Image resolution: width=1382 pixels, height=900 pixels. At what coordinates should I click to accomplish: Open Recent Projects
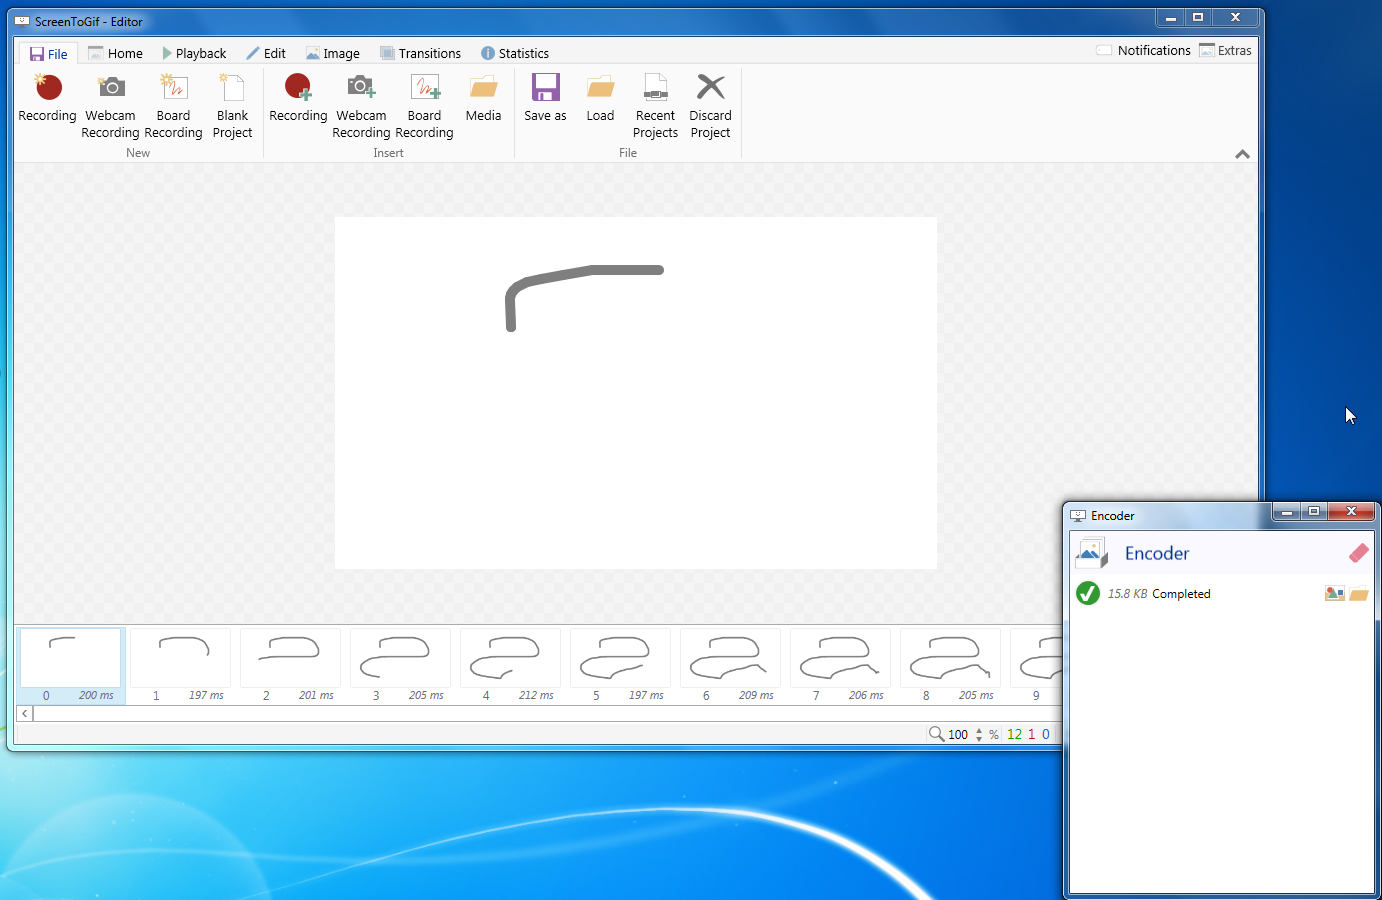click(x=655, y=106)
